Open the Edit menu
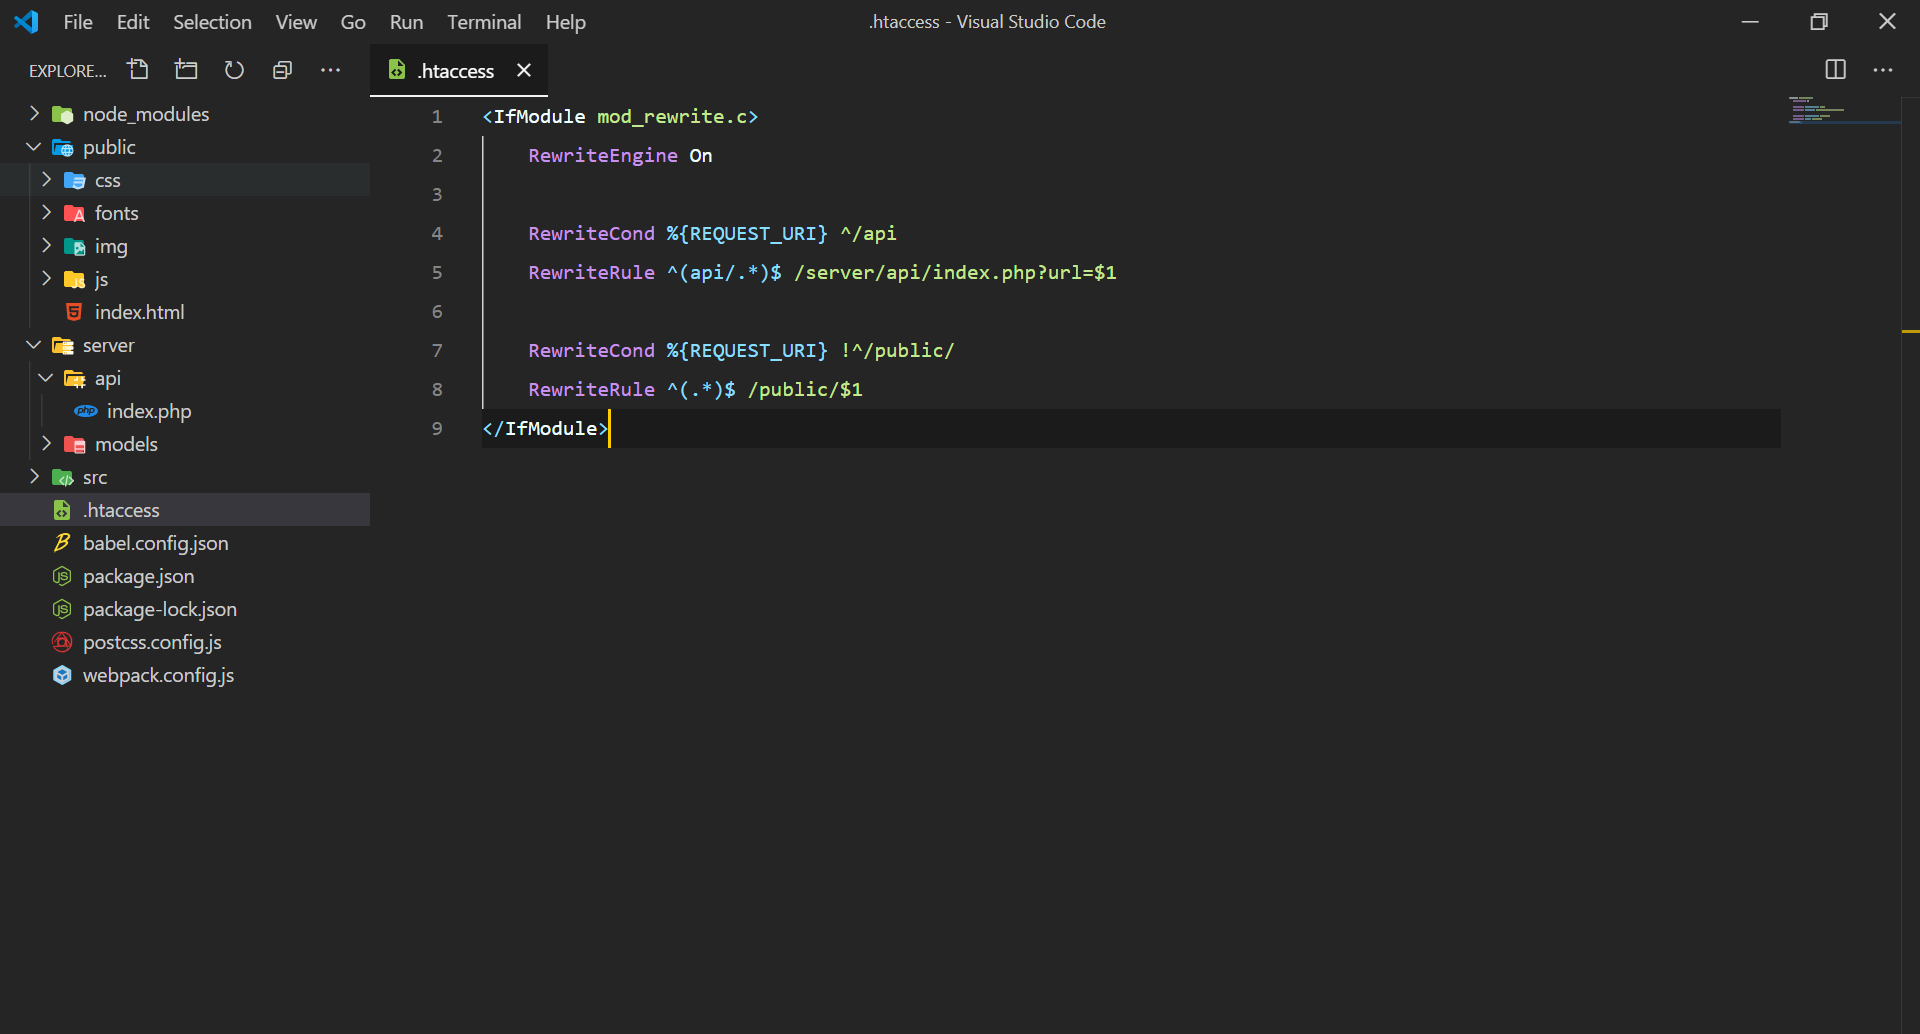This screenshot has width=1920, height=1034. (x=132, y=22)
